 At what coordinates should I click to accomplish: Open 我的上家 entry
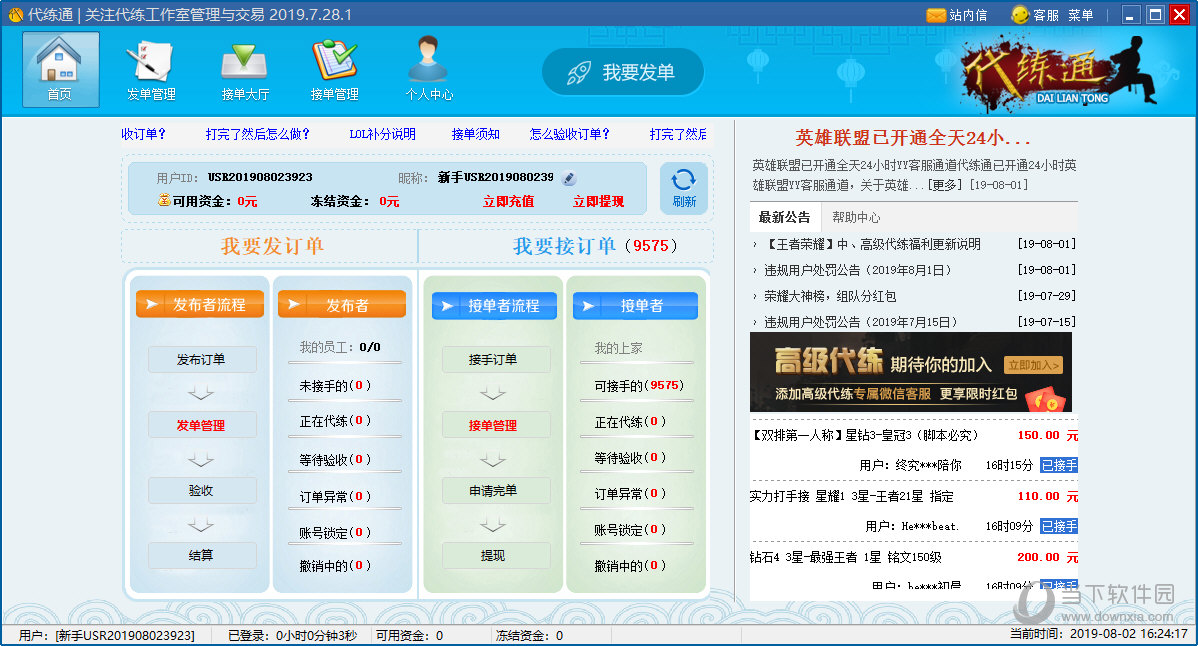point(619,348)
